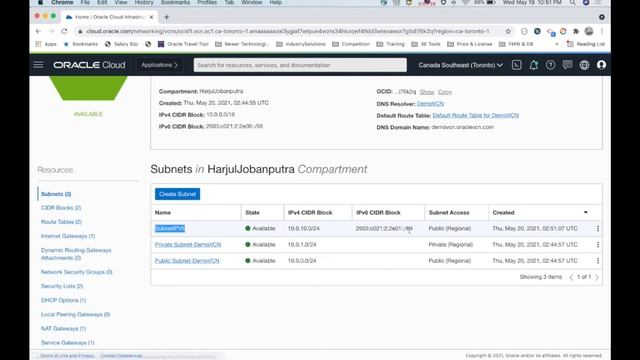
Task: Open the View menu
Action: tap(120, 2)
